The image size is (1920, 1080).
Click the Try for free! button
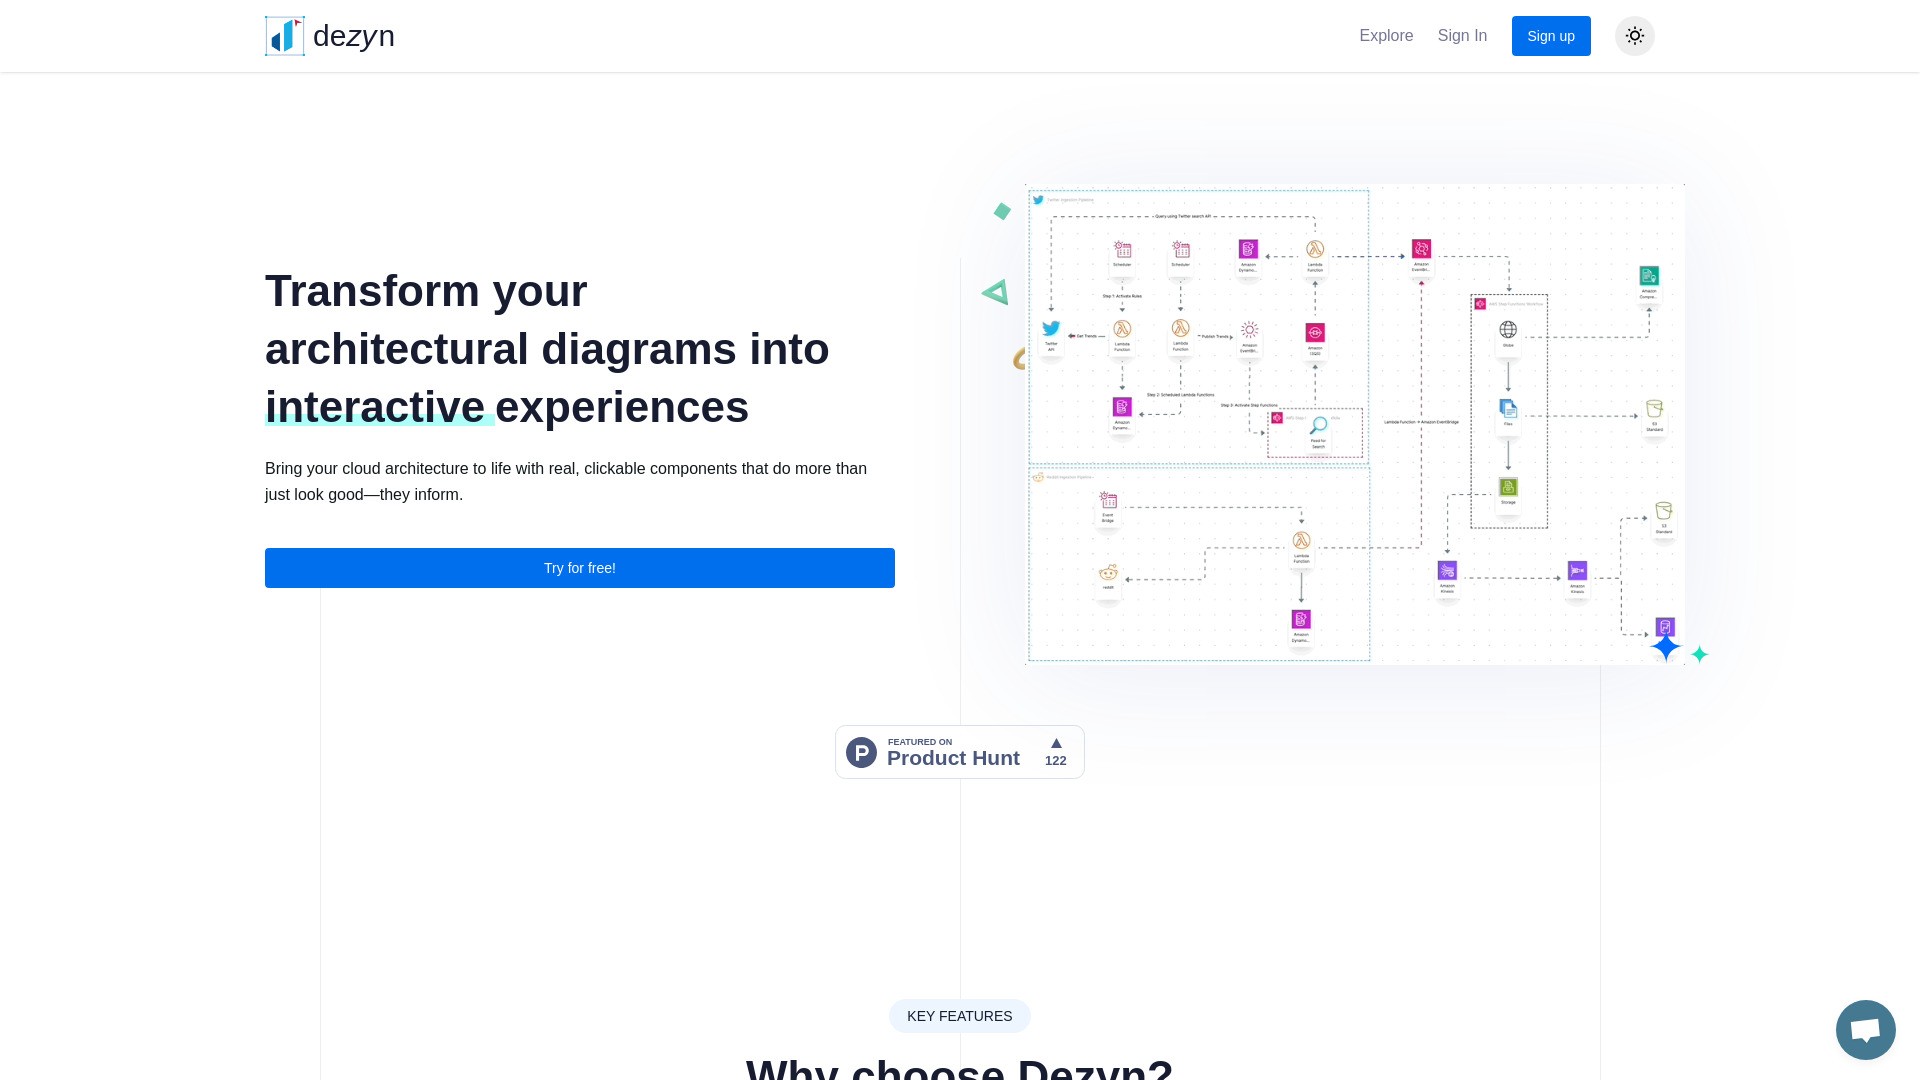(x=579, y=568)
